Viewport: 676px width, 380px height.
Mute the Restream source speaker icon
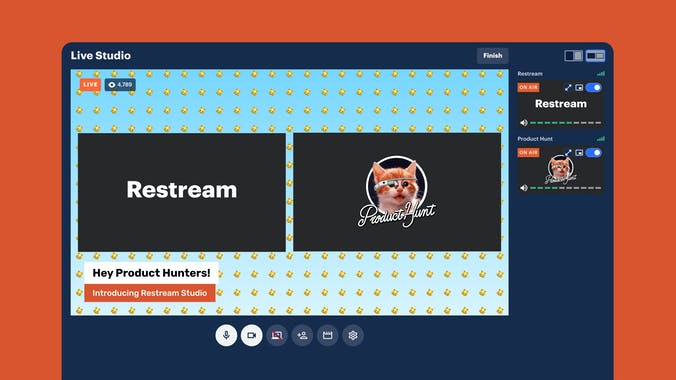[524, 123]
